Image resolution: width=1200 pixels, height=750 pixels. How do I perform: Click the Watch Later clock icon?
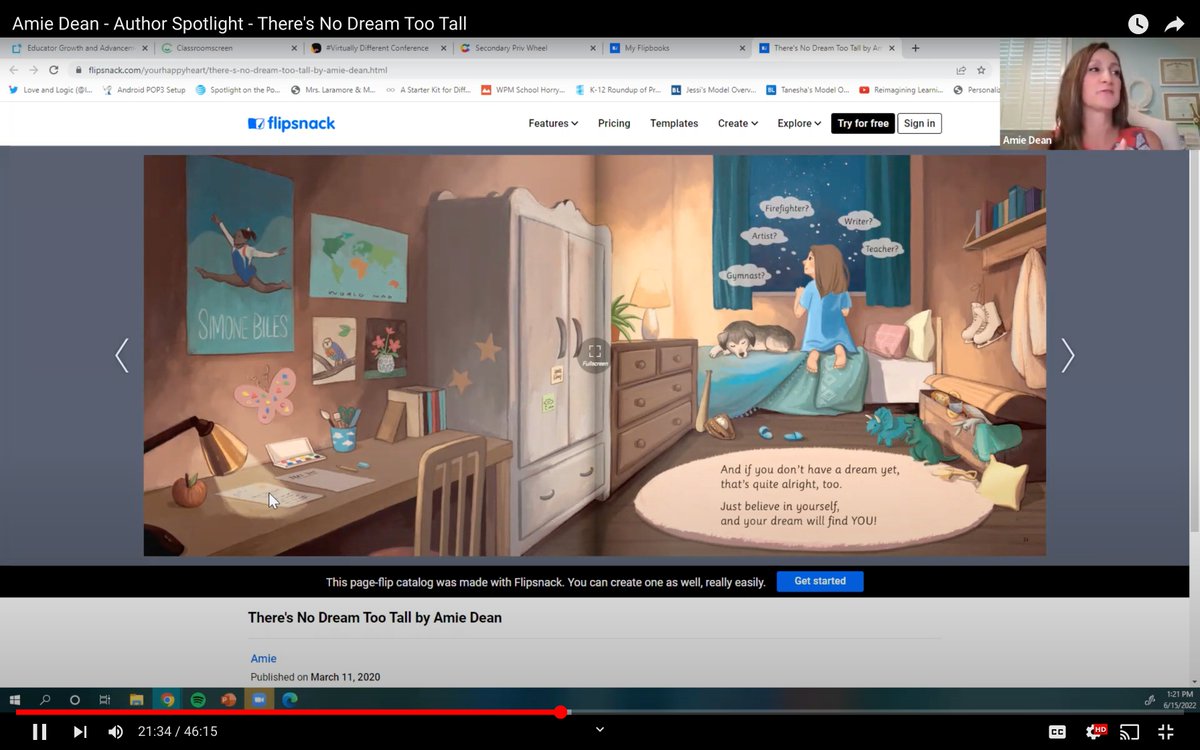pos(1137,22)
